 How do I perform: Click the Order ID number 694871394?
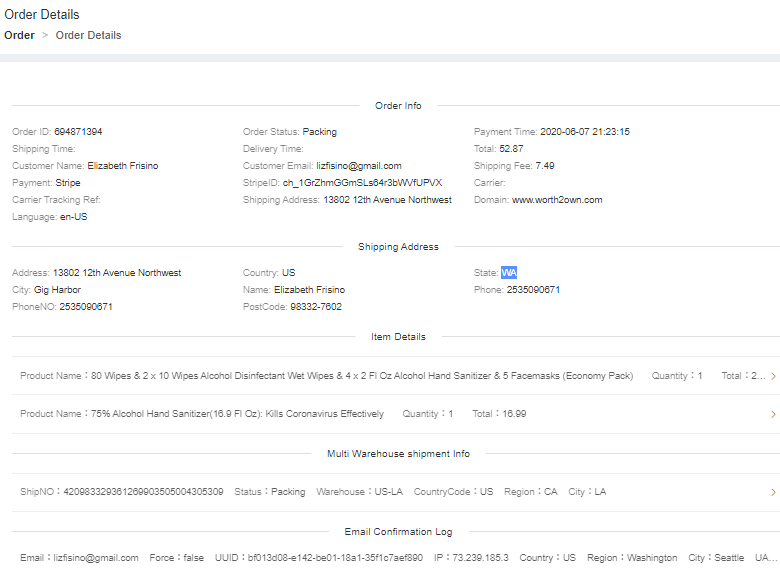(x=78, y=132)
